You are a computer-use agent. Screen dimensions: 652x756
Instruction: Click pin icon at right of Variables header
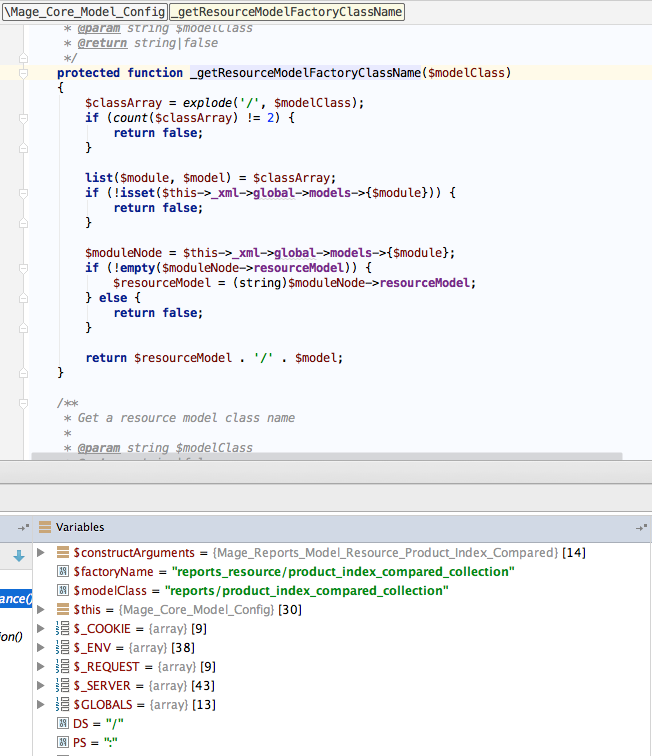coord(641,527)
